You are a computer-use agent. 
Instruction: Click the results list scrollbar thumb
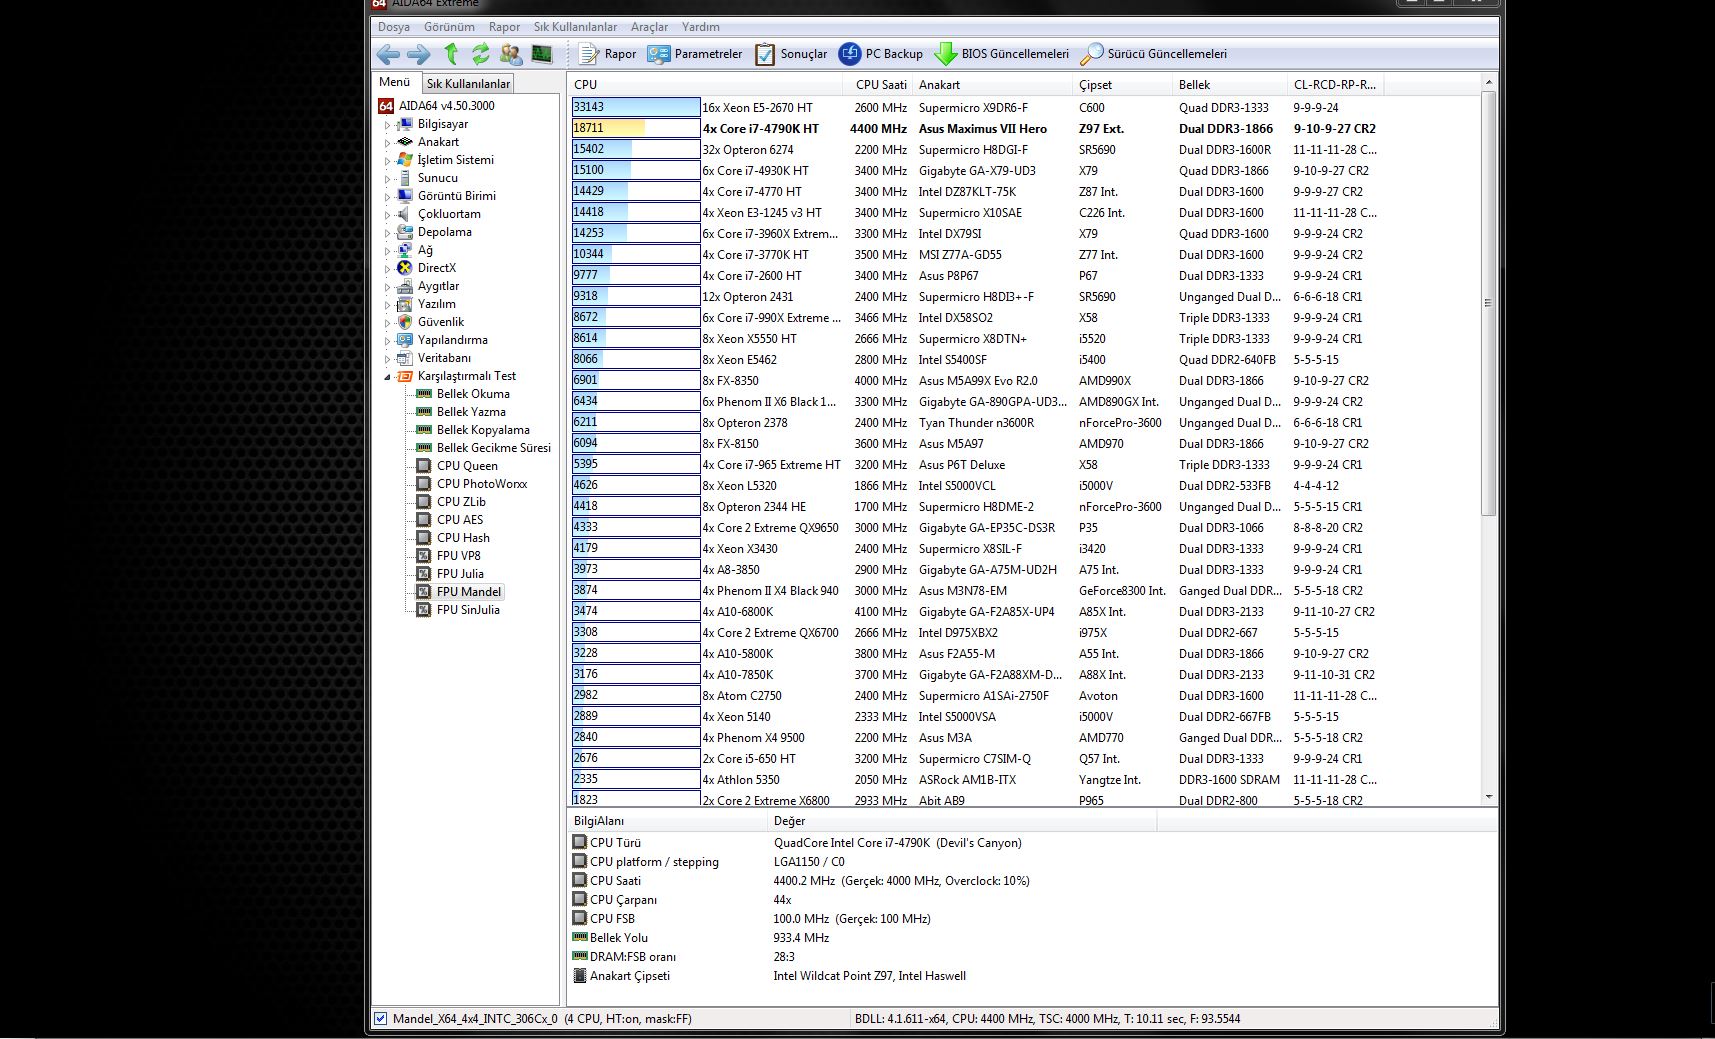1488,303
